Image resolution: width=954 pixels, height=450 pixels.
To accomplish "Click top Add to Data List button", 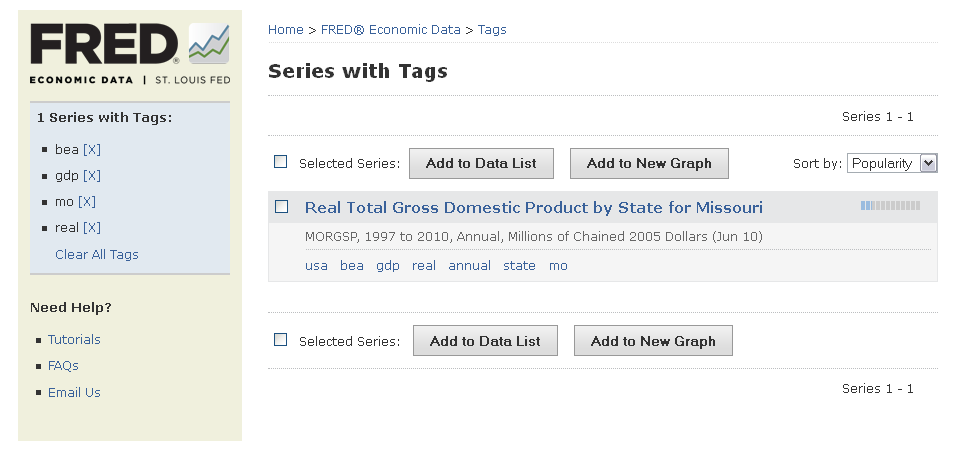I will [x=481, y=164].
